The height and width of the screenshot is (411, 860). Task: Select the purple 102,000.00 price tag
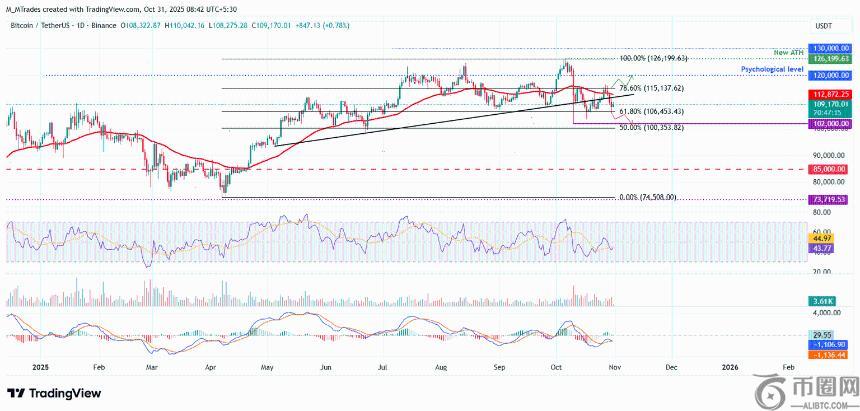tap(831, 122)
